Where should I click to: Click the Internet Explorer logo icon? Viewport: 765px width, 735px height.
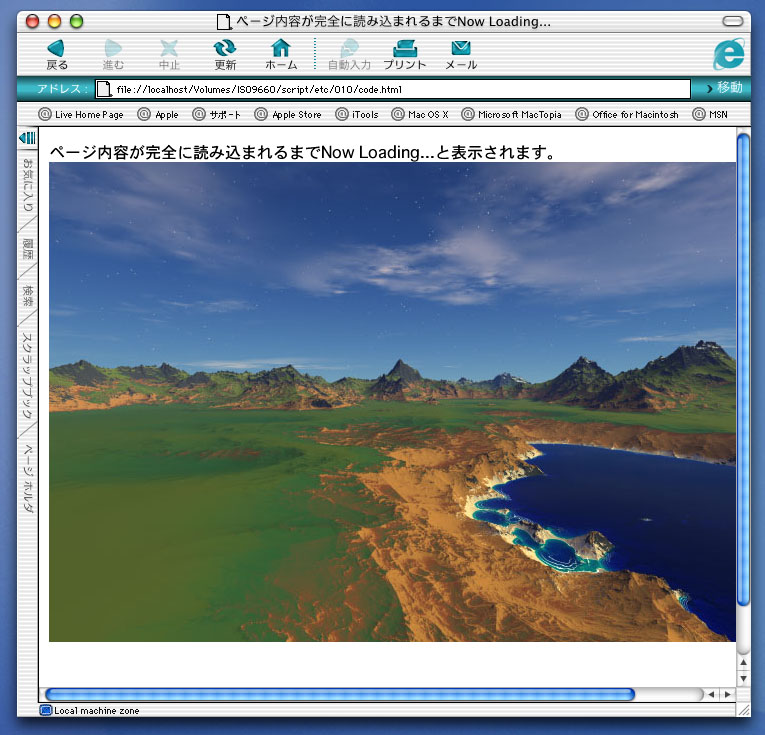729,53
